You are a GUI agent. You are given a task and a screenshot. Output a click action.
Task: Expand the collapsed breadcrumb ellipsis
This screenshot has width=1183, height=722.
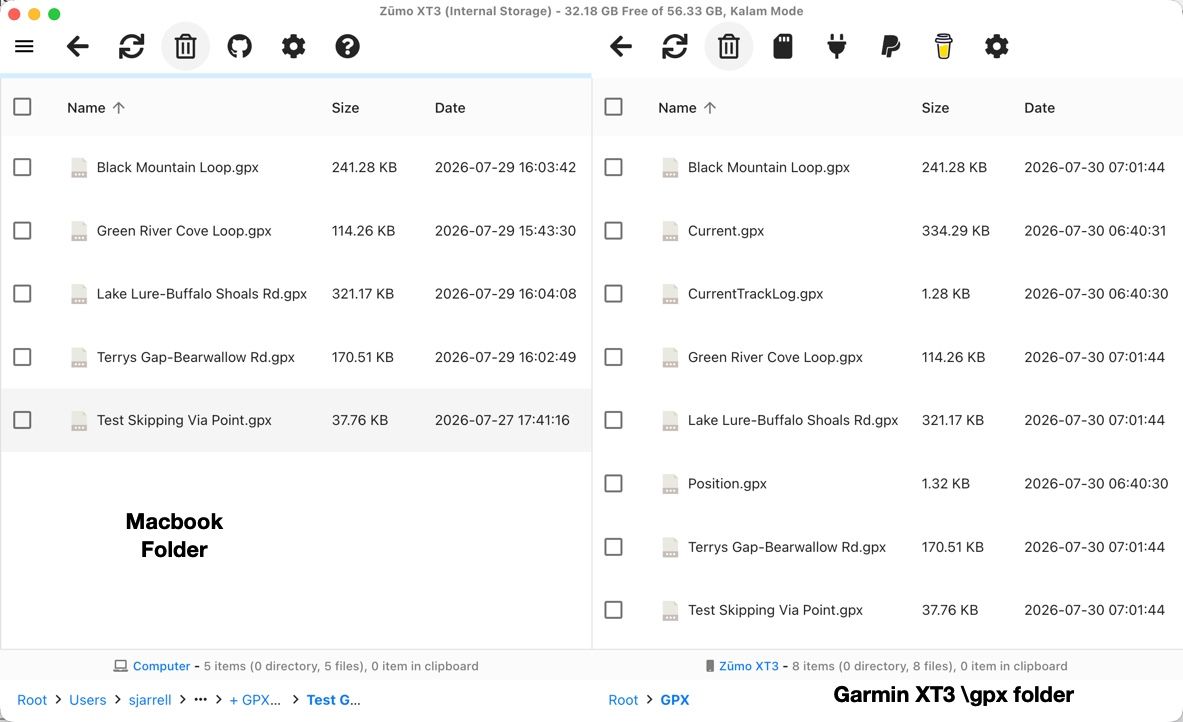200,700
